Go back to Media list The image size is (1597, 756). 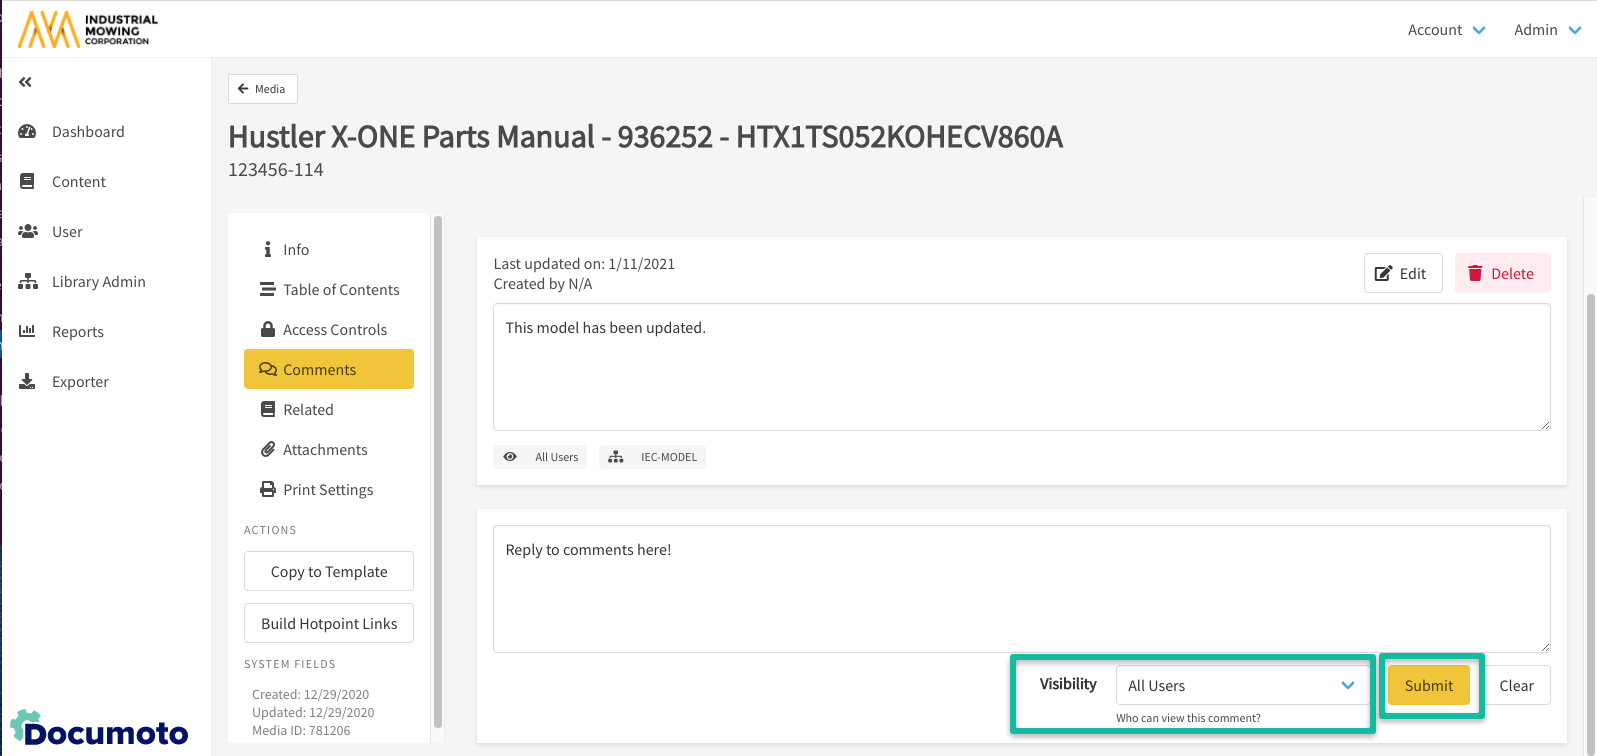click(x=262, y=89)
